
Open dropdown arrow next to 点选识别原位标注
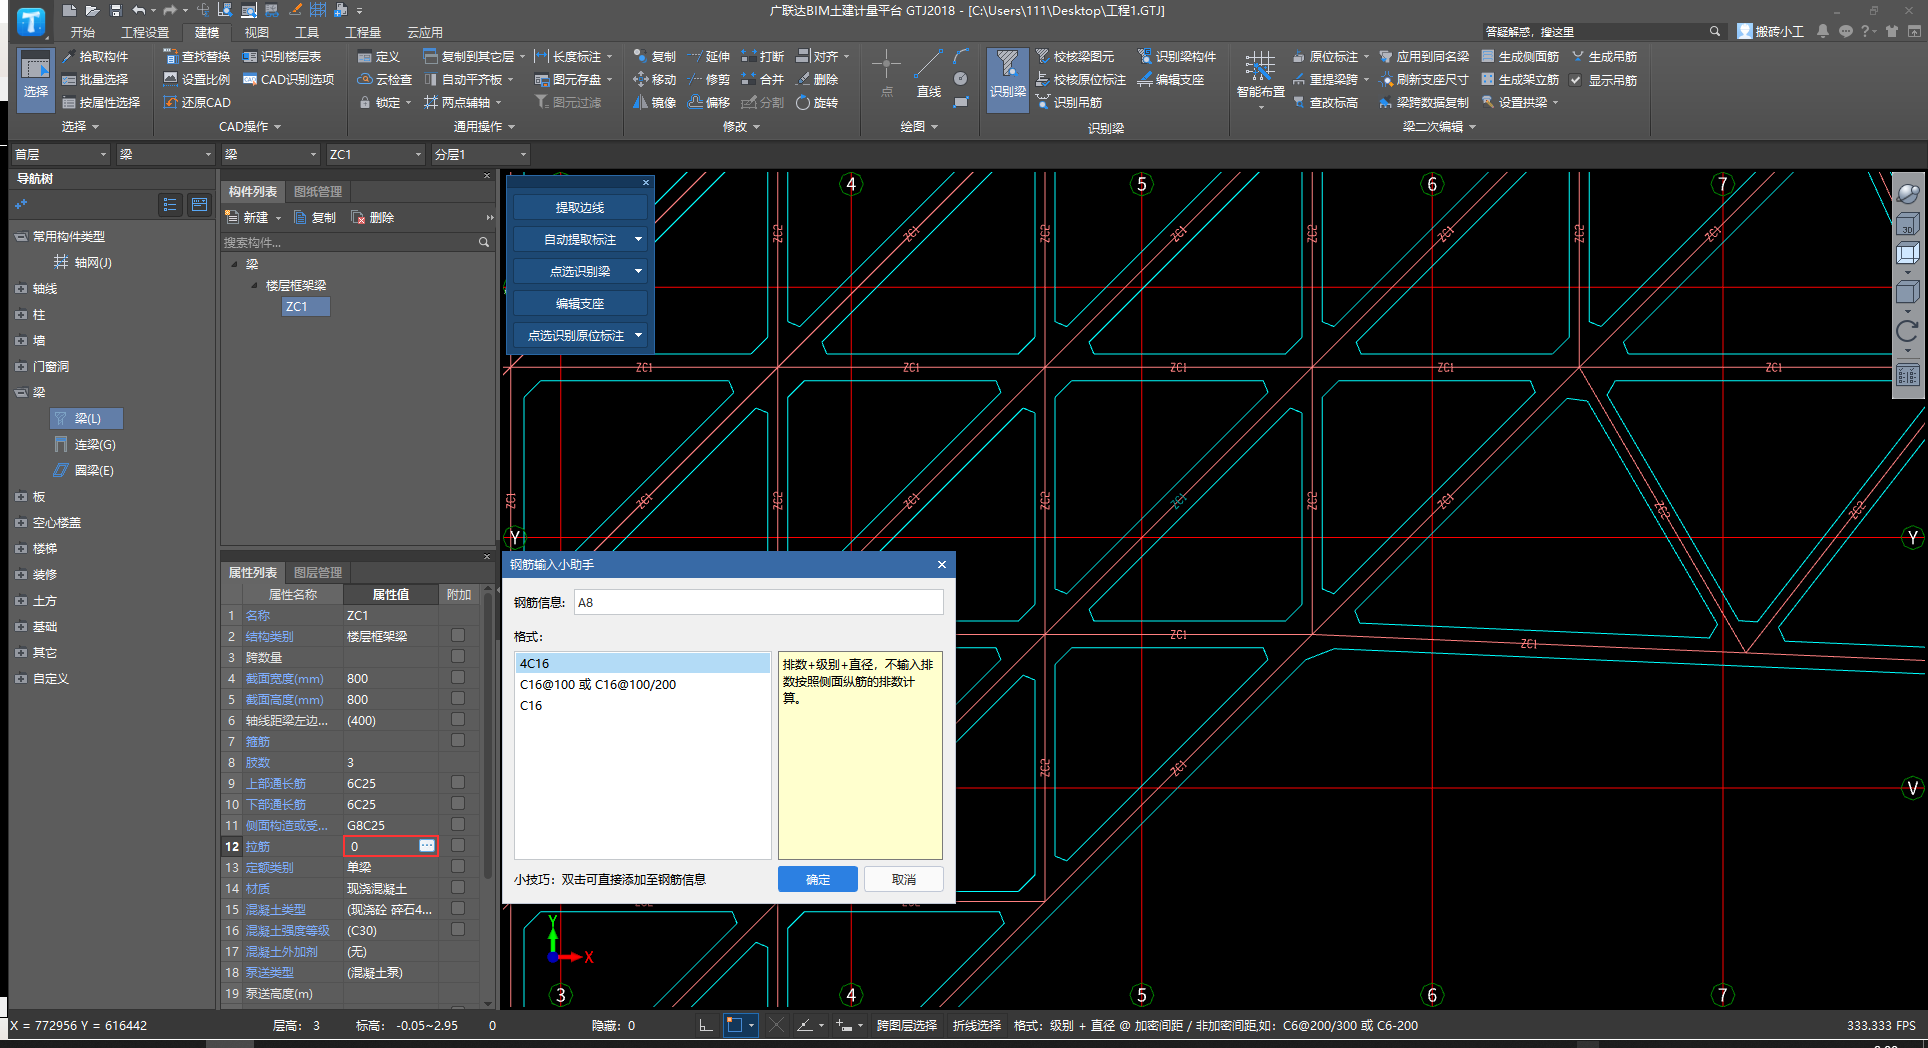pyautogui.click(x=638, y=335)
